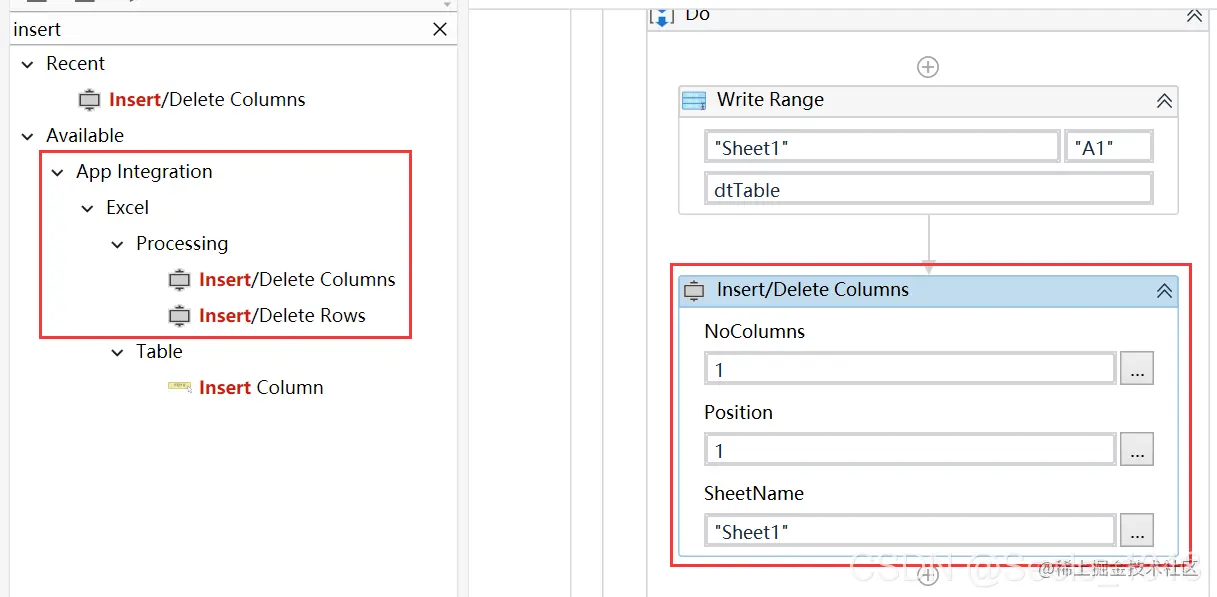1217x597 pixels.
Task: Collapse the Insert/Delete Columns activity card
Action: [x=1164, y=290]
